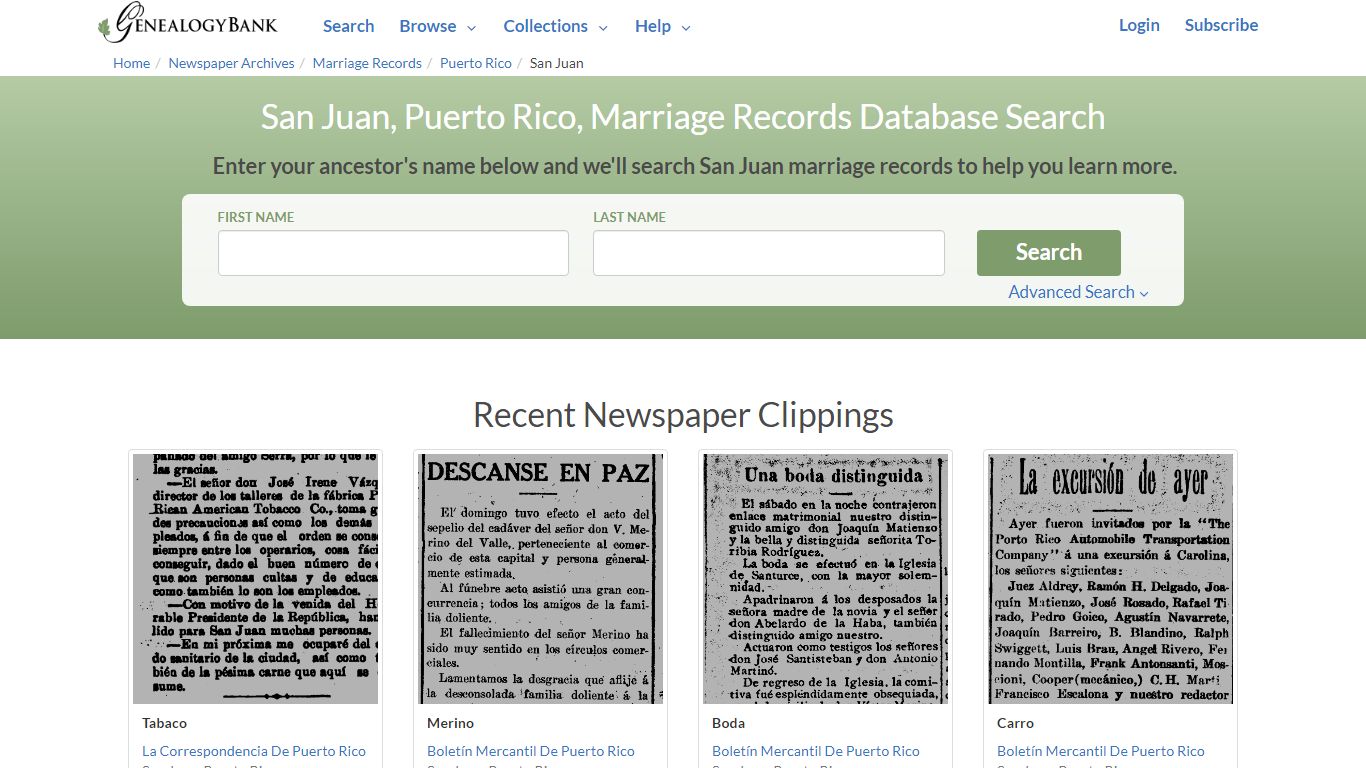Select the Tabaco clipping title
This screenshot has width=1366, height=768.
pos(164,723)
